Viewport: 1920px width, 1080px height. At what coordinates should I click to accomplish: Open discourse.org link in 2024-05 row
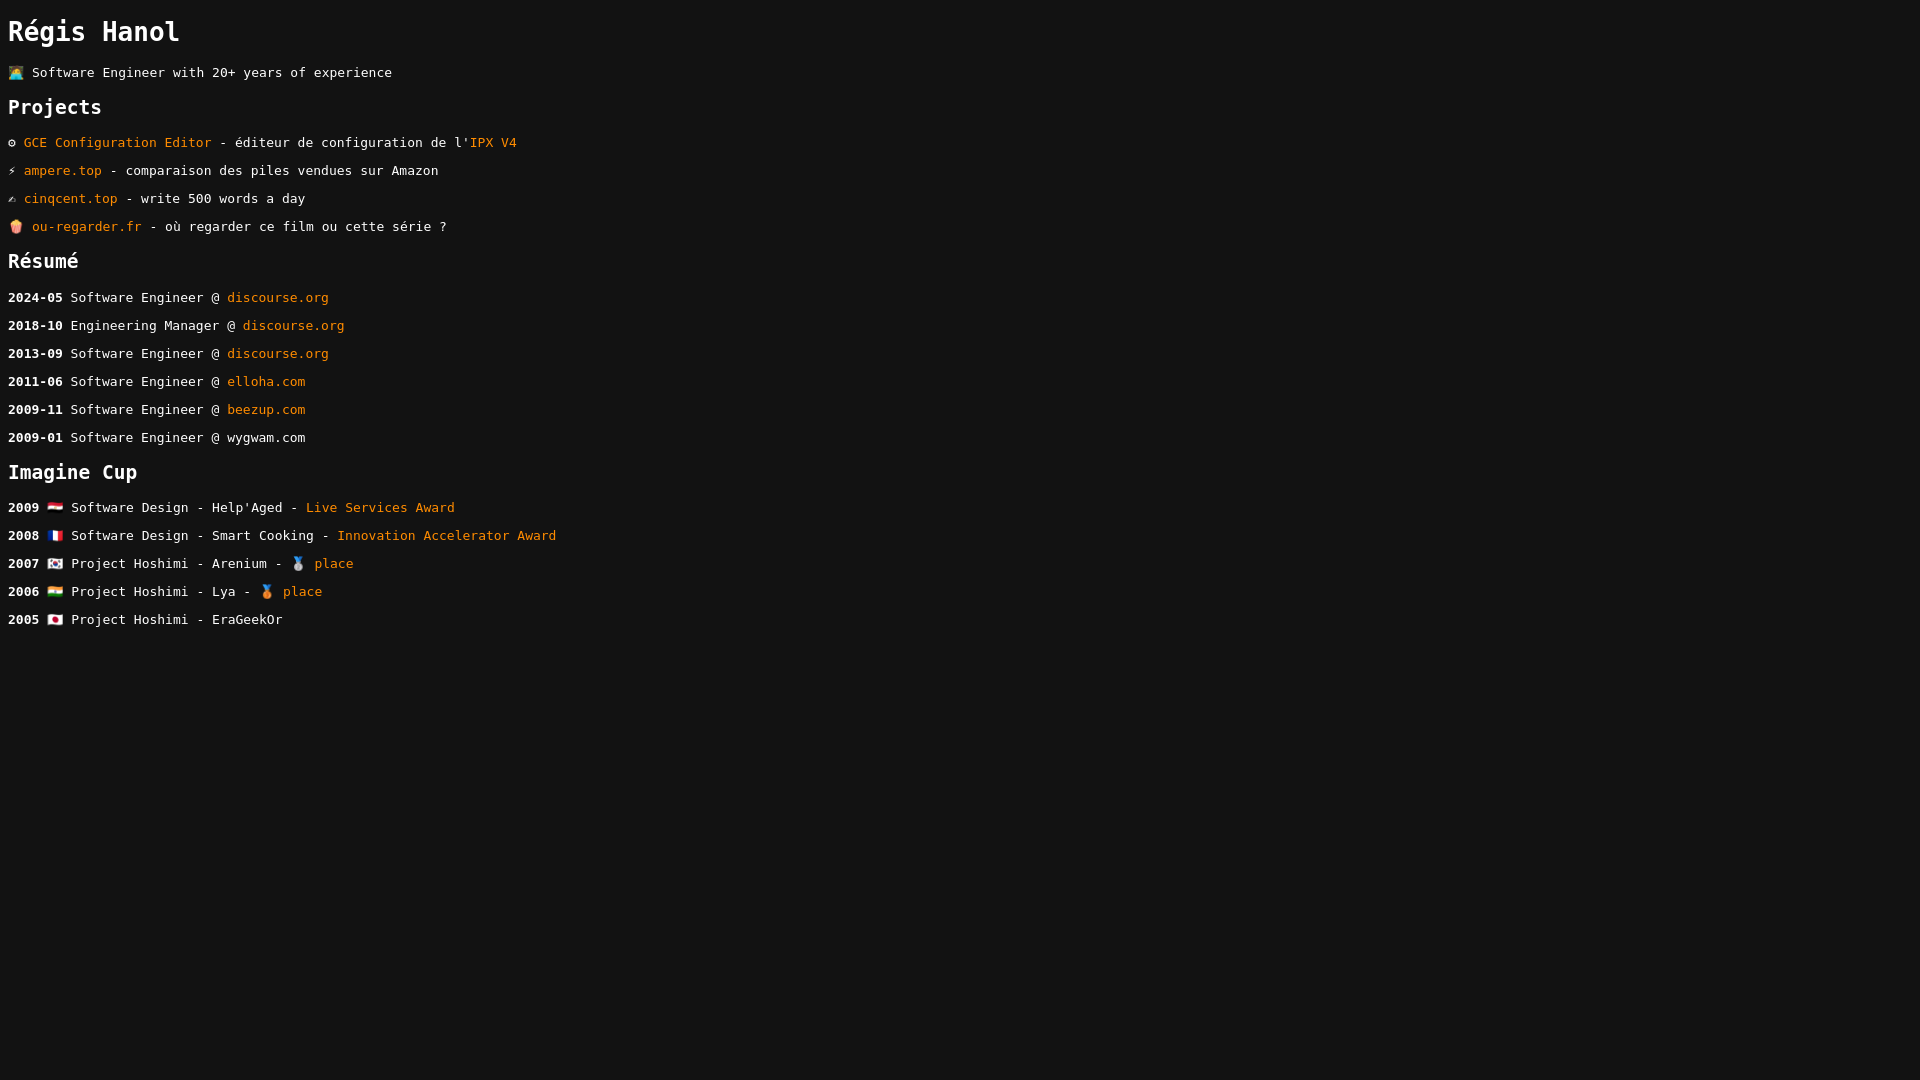(278, 298)
